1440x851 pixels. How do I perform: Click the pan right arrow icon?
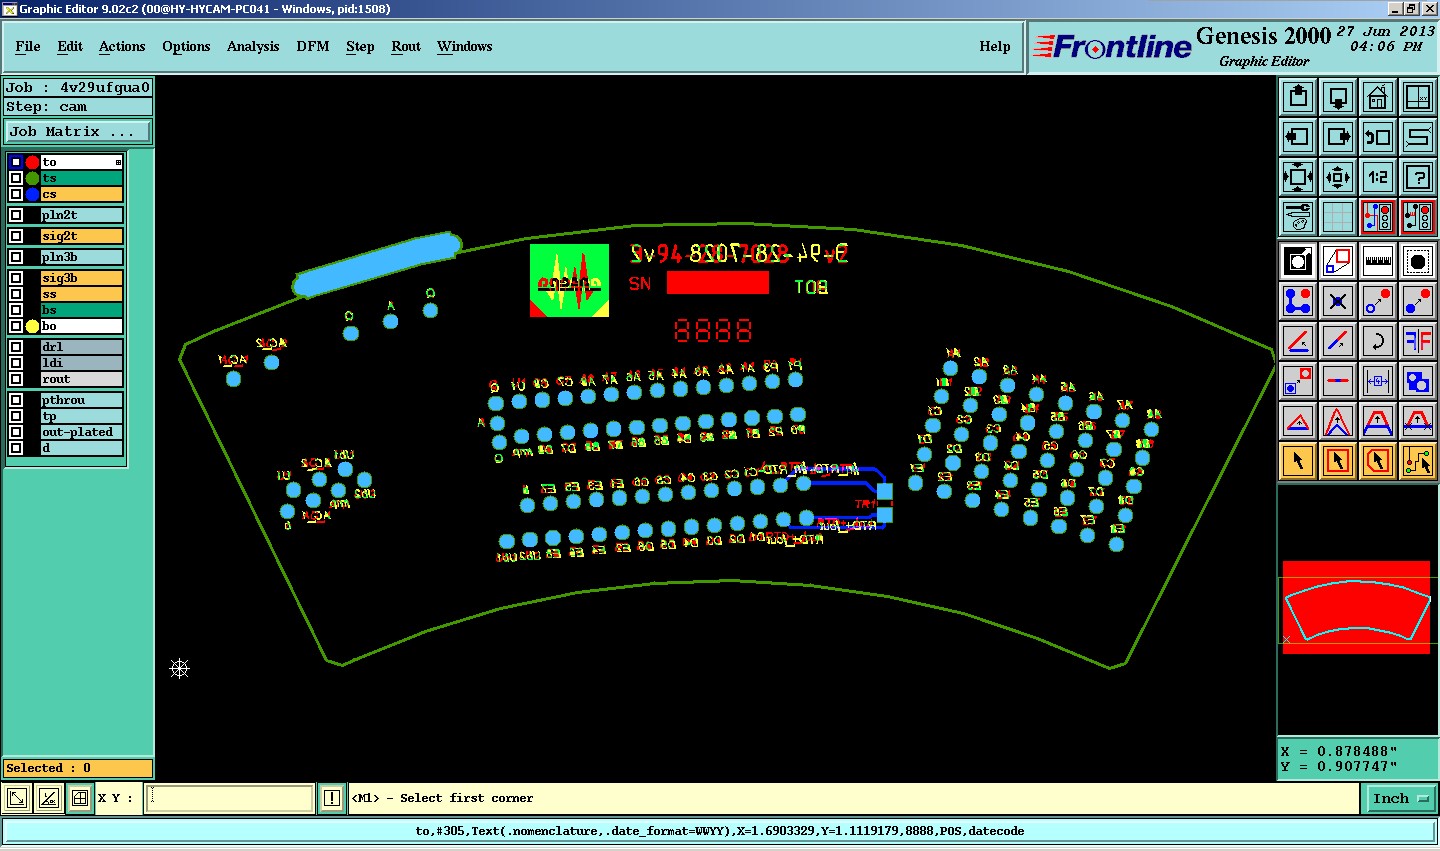click(1338, 137)
